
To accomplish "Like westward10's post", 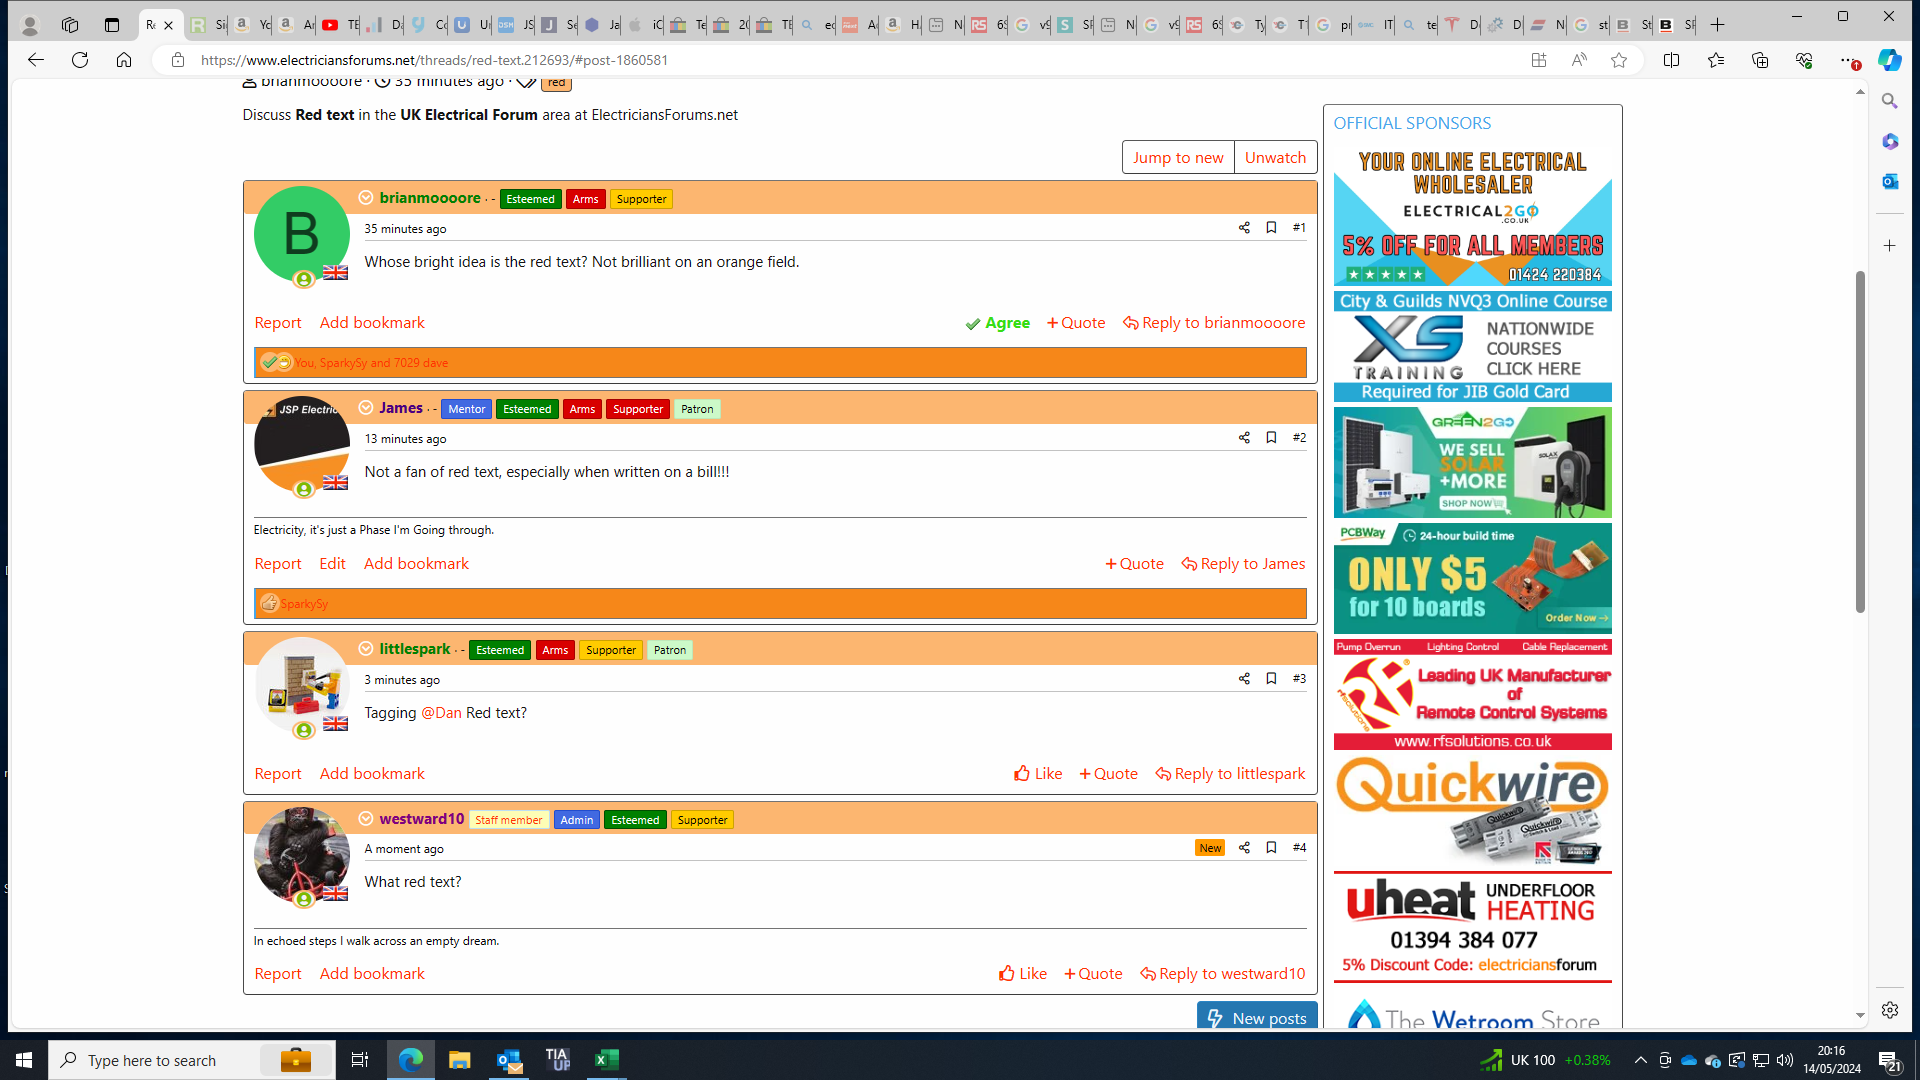I will coord(1023,973).
